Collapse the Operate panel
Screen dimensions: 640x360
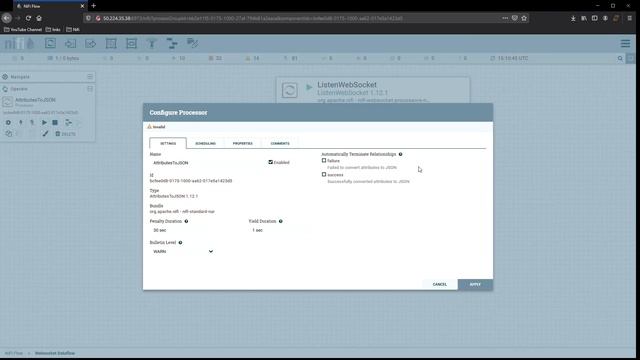click(90, 89)
